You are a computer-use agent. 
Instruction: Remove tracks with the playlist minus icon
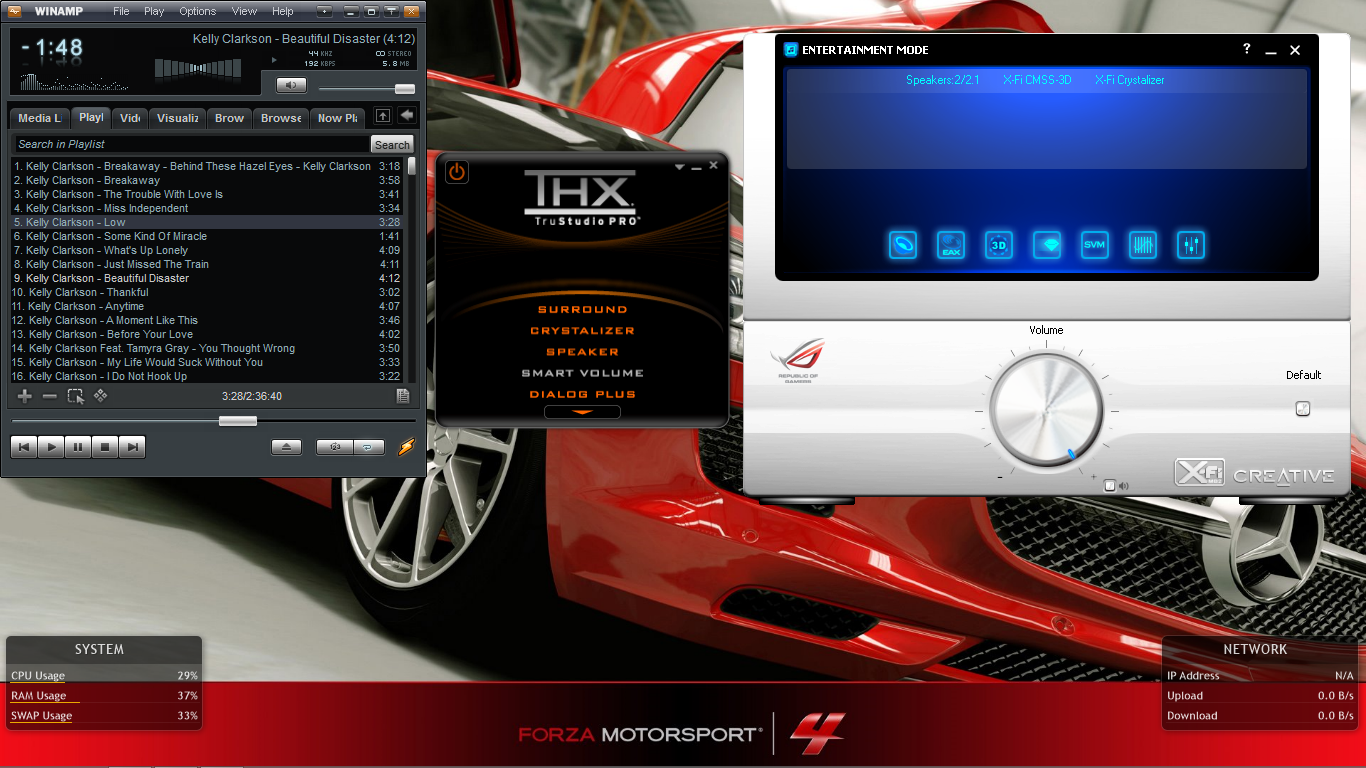[50, 396]
